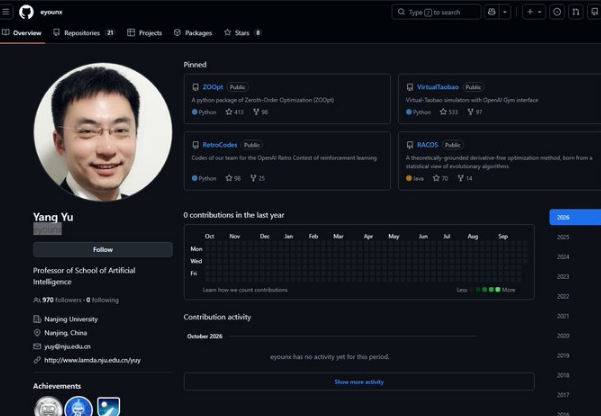The height and width of the screenshot is (416, 601).
Task: Select the 2018 contribution year
Action: (x=563, y=375)
